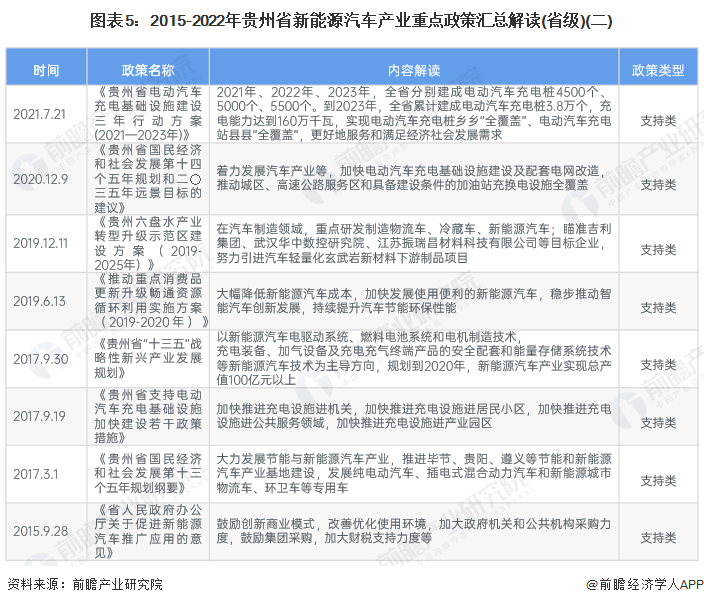Click the 资料来源 前瞻产业研究院 source text
Screen dimensions: 704x605
(x=84, y=585)
